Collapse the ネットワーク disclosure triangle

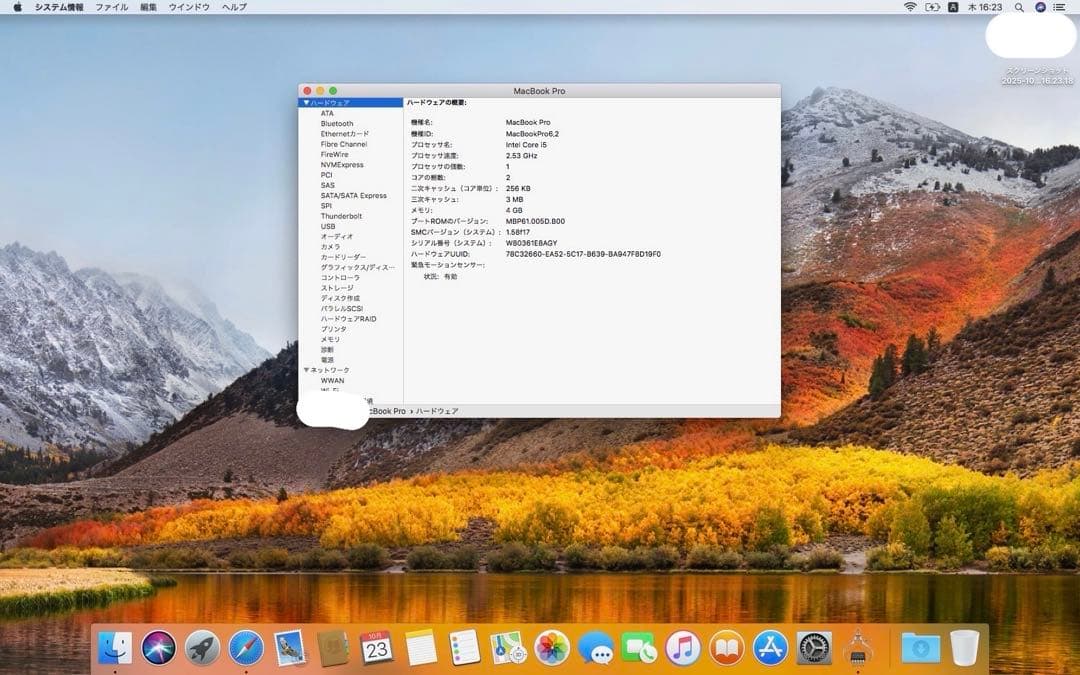click(x=306, y=370)
